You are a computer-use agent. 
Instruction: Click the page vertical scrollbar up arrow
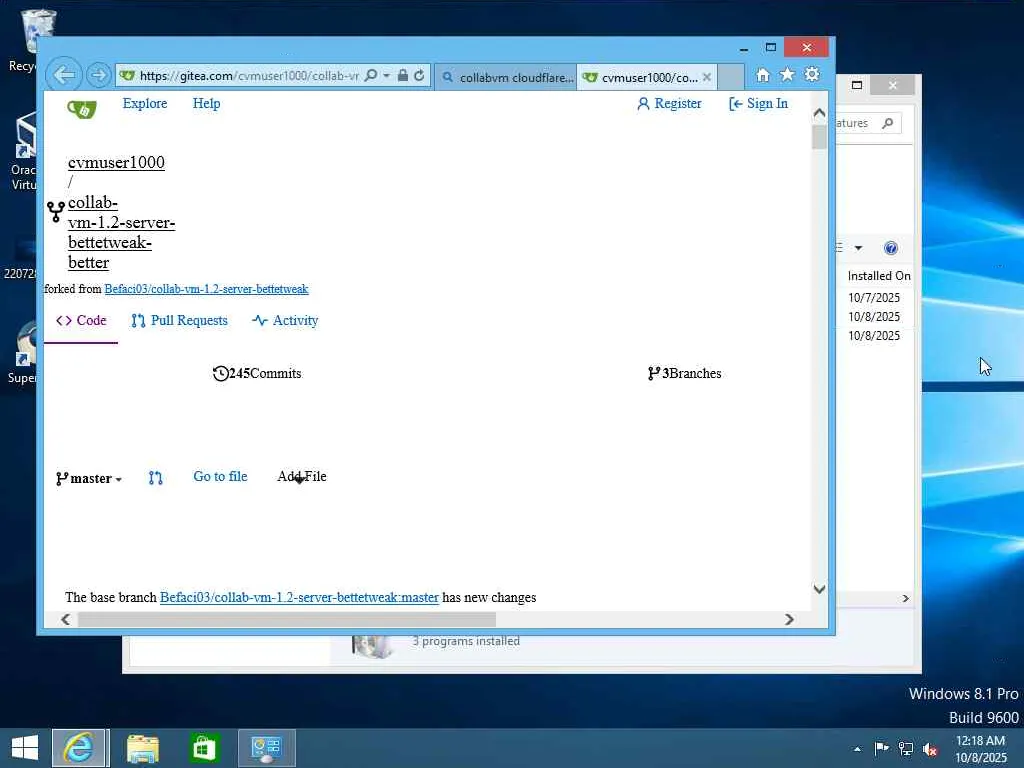pos(819,113)
